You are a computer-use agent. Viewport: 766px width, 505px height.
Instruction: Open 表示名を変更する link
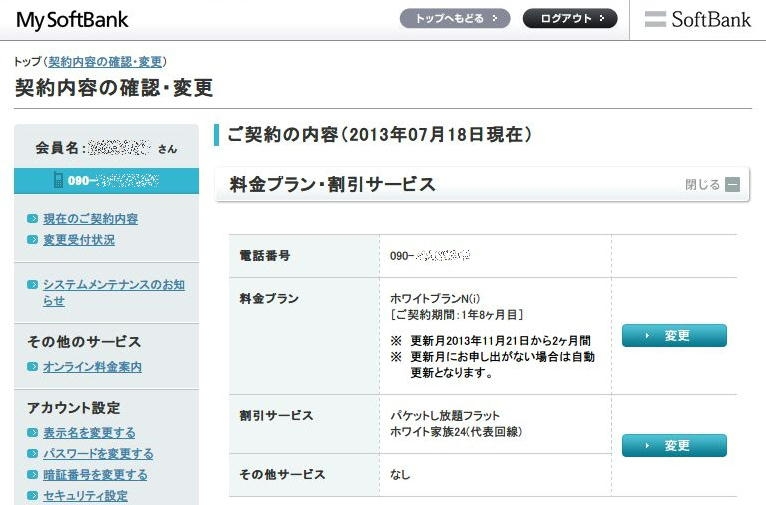pyautogui.click(x=89, y=433)
